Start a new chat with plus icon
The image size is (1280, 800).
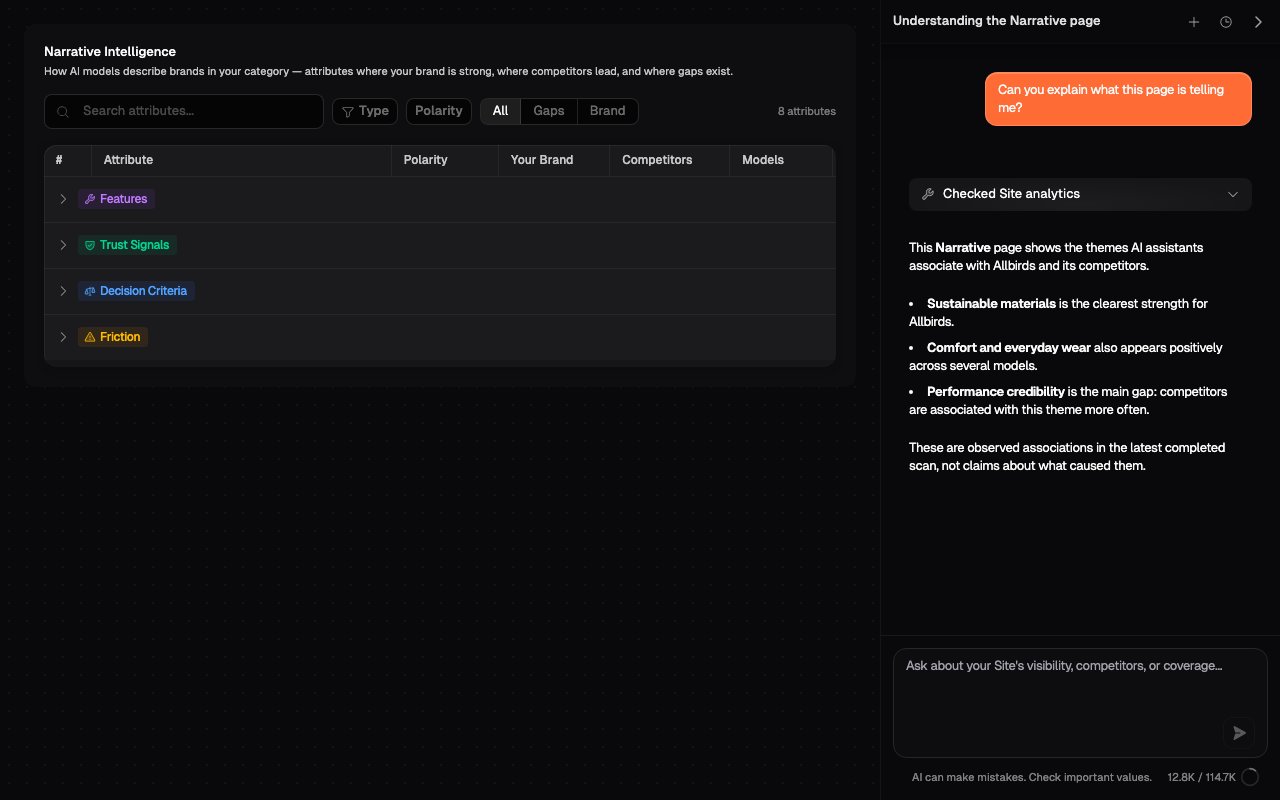click(x=1193, y=22)
